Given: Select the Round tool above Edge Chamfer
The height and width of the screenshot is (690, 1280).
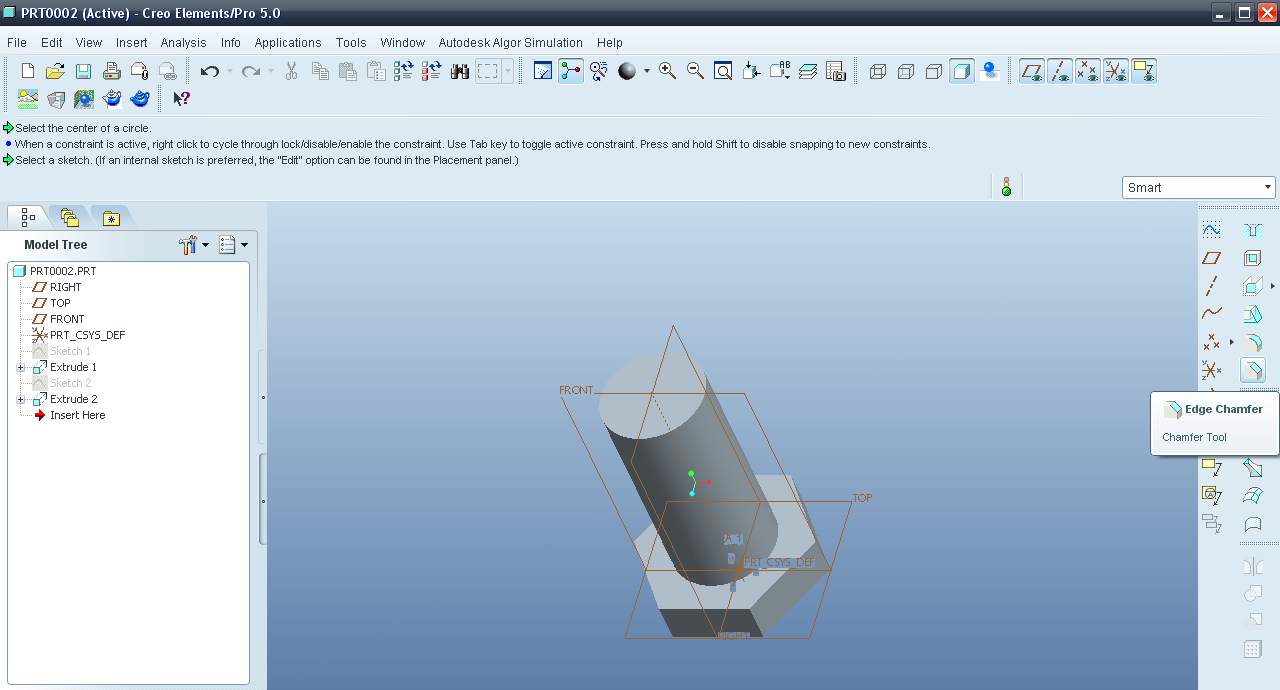Looking at the screenshot, I should click(x=1252, y=342).
